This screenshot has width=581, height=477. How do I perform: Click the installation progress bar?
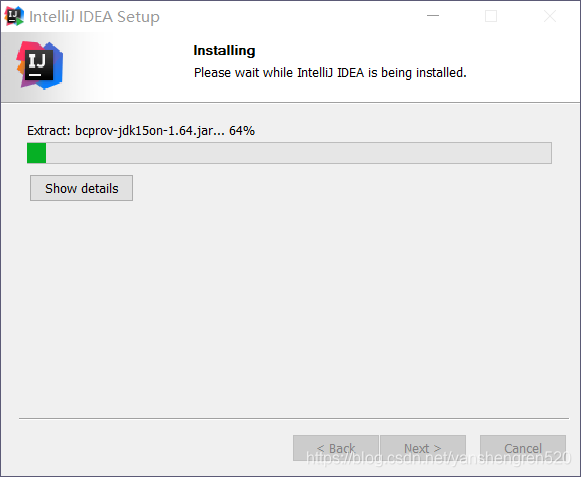click(289, 153)
